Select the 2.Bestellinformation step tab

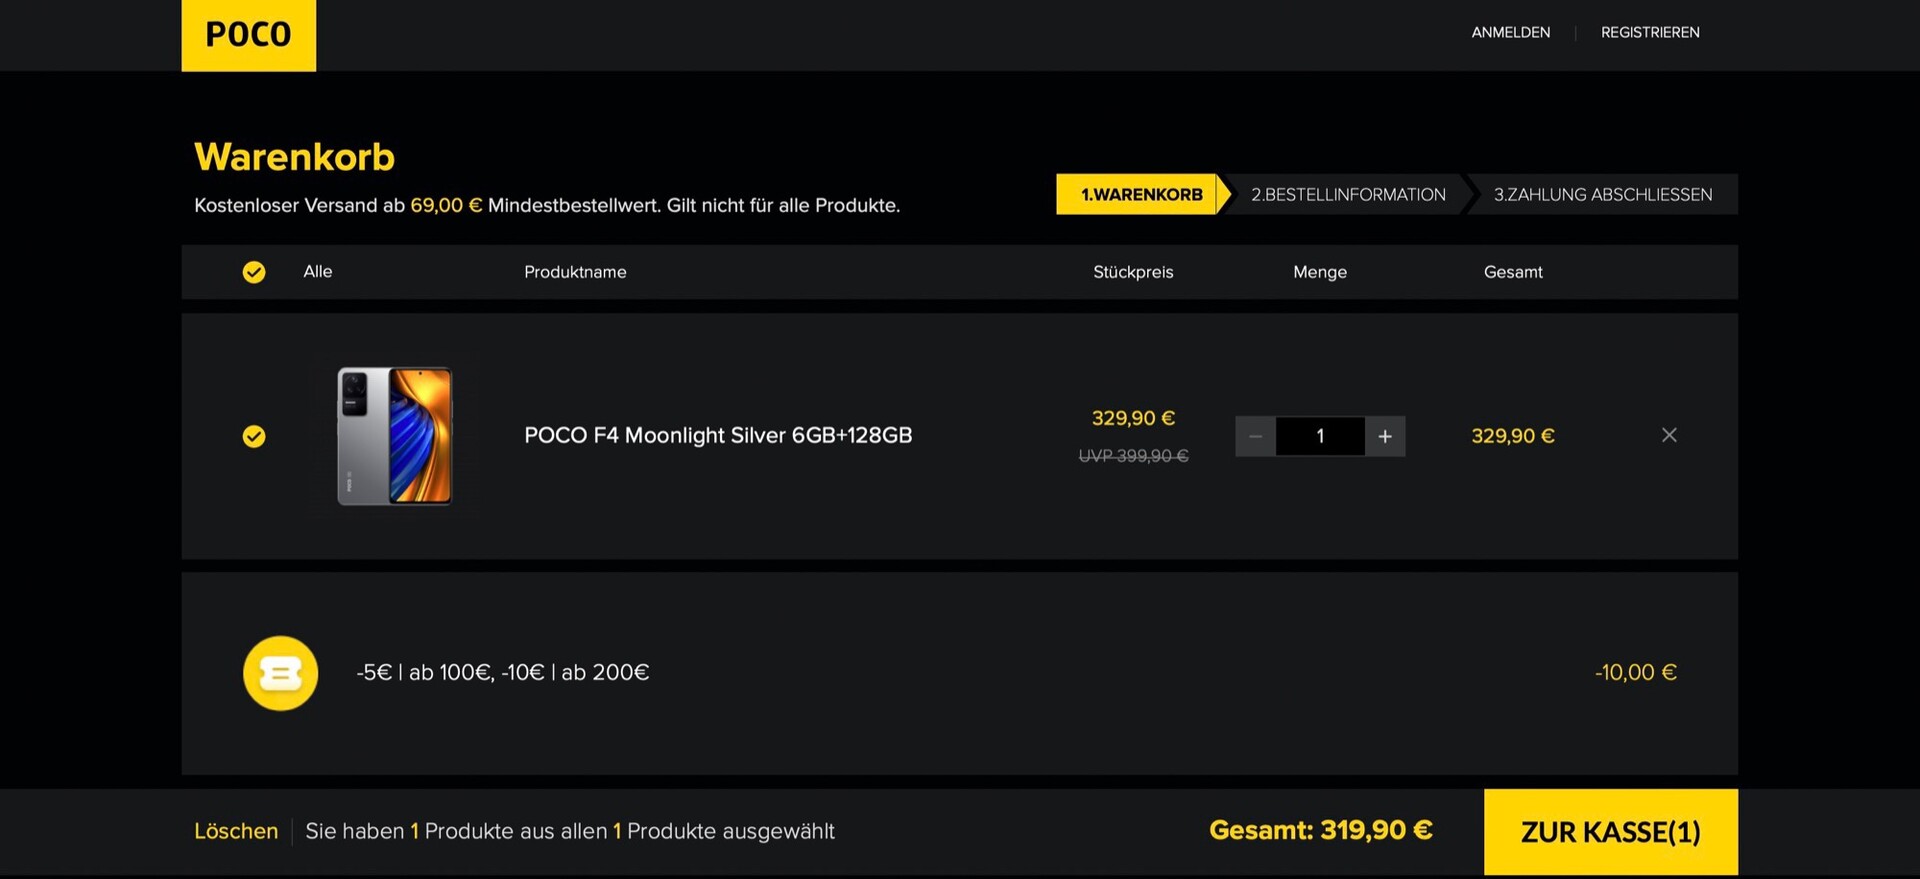point(1347,195)
